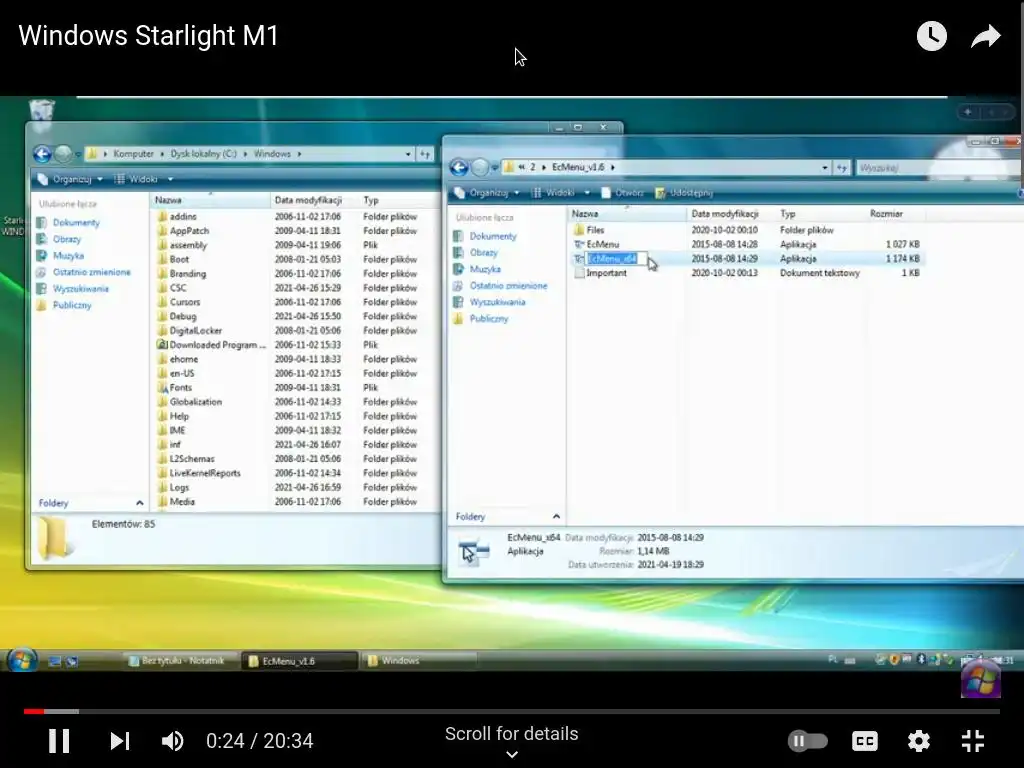Open Organizuj menu in EcMenu_v1.6 window

click(487, 193)
